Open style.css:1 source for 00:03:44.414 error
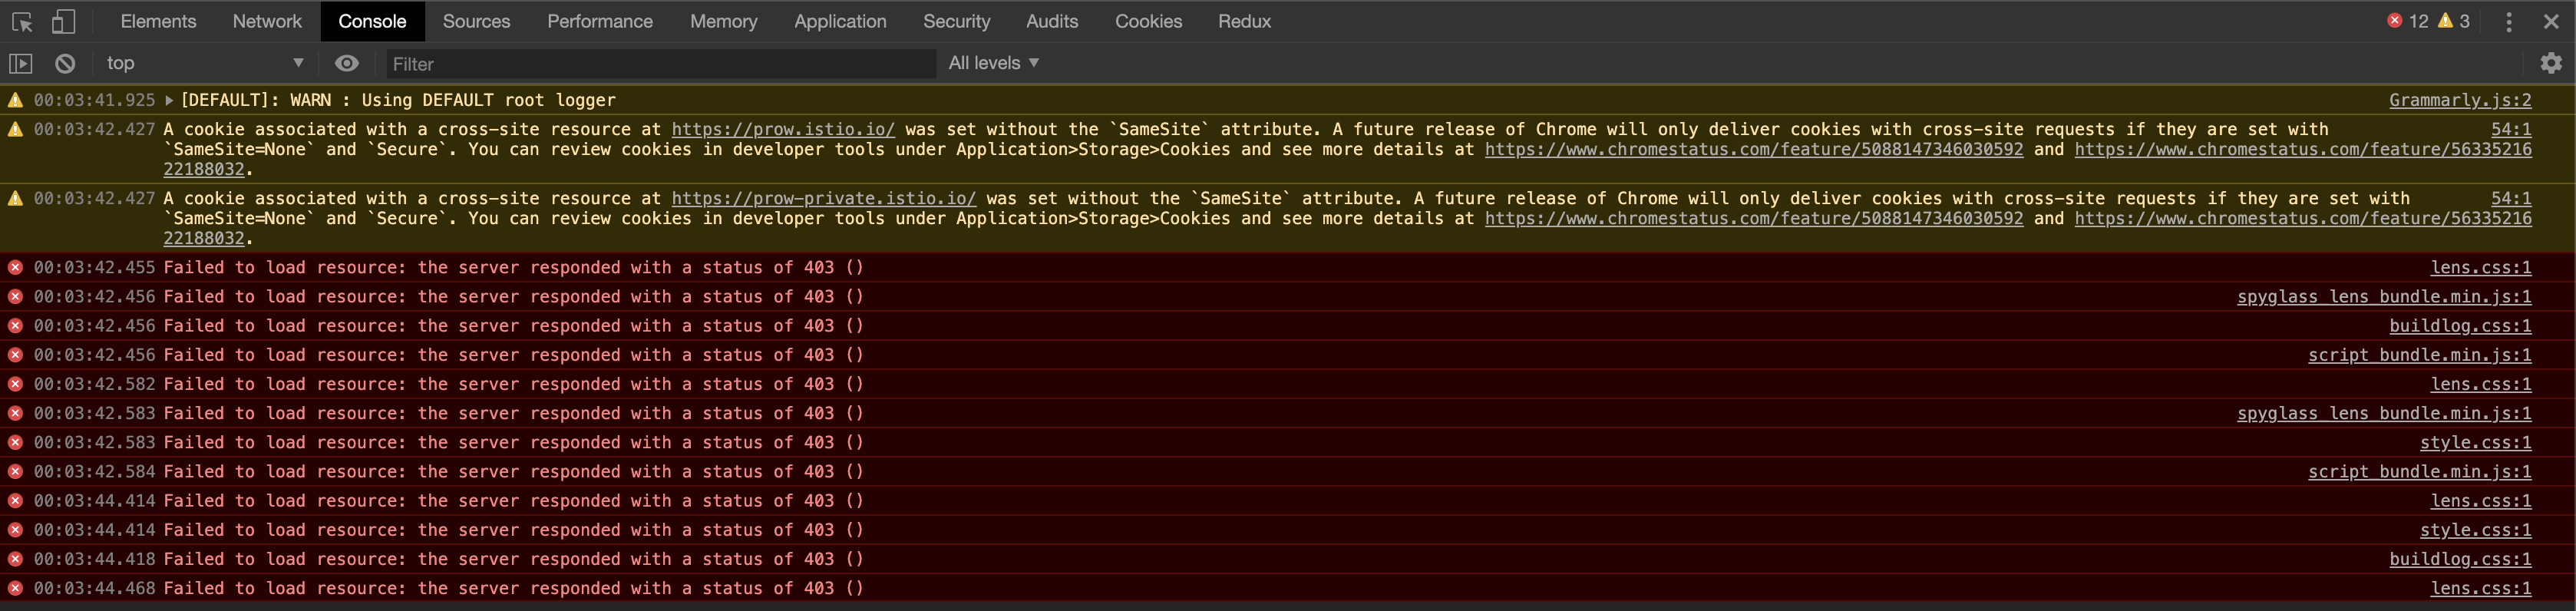The height and width of the screenshot is (611, 2576). 2475,529
